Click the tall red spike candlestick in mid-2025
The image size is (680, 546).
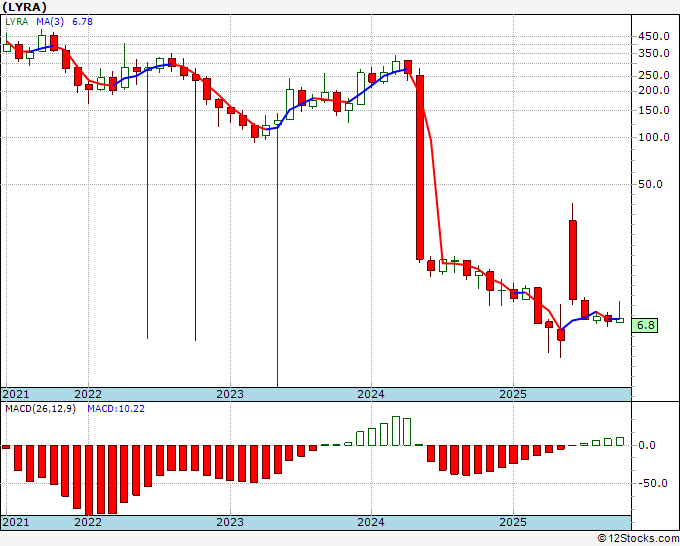(573, 260)
